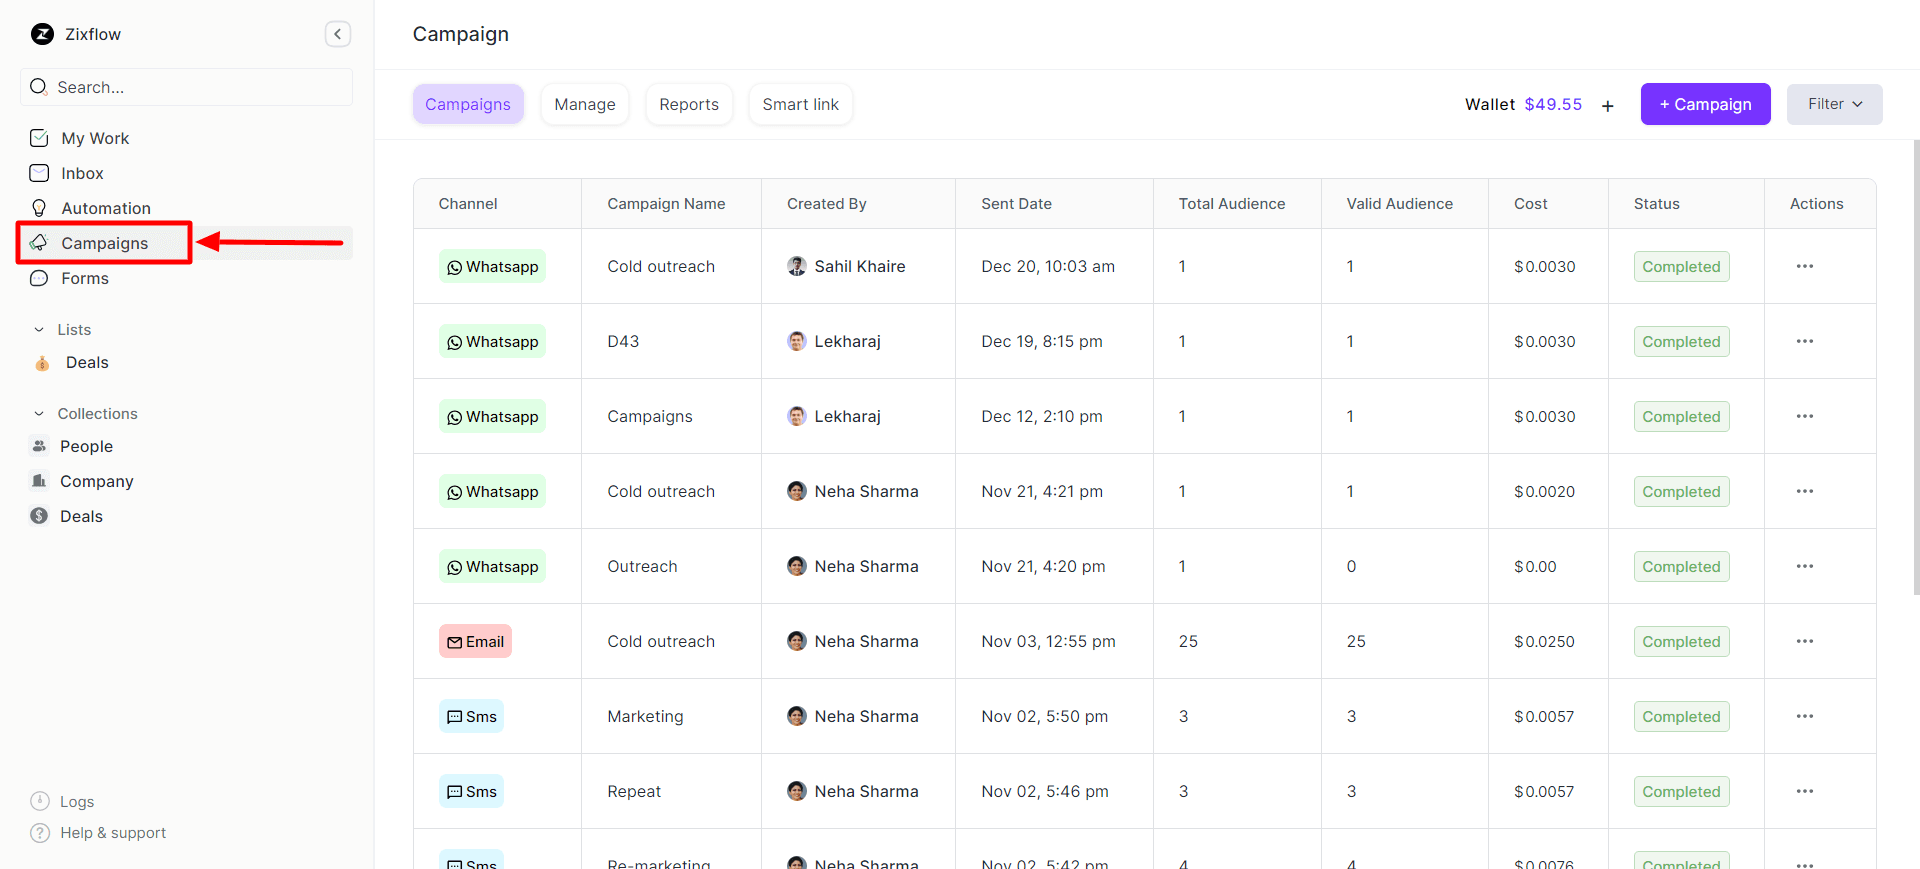Open the Filter dropdown
Screen dimensions: 1920x869
coord(1834,104)
